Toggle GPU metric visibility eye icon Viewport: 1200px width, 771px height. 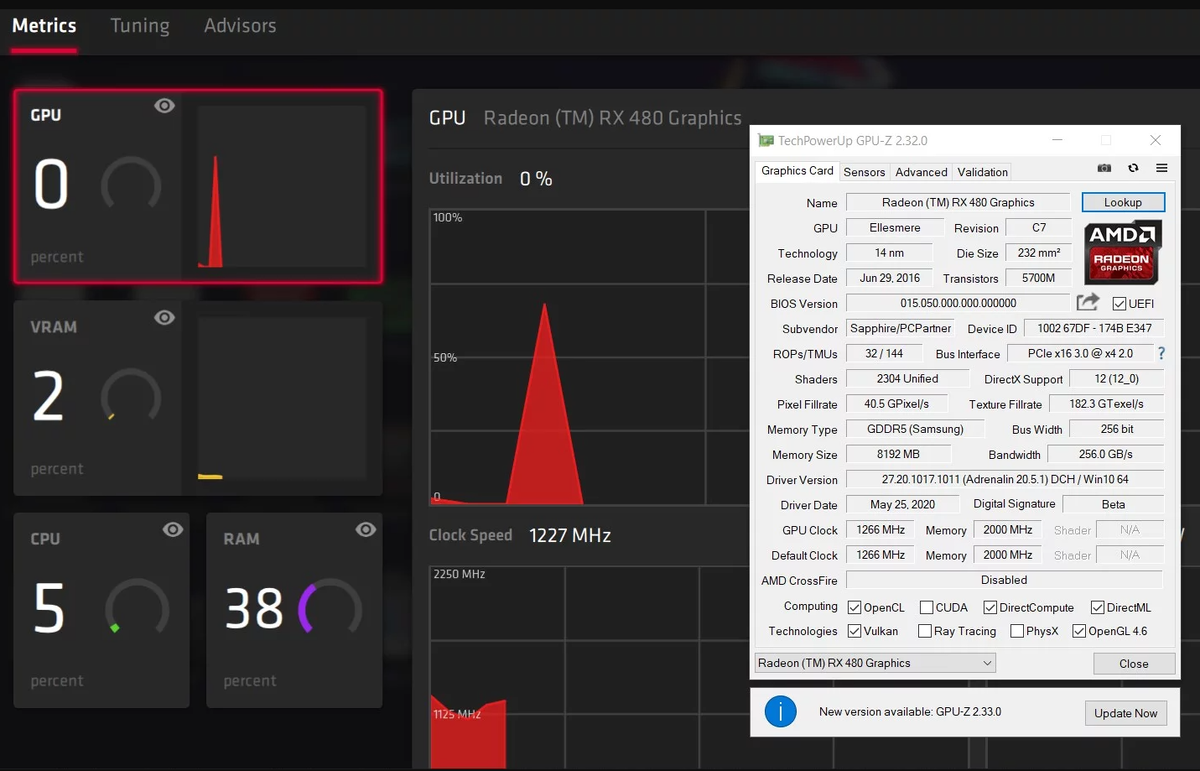pos(165,106)
